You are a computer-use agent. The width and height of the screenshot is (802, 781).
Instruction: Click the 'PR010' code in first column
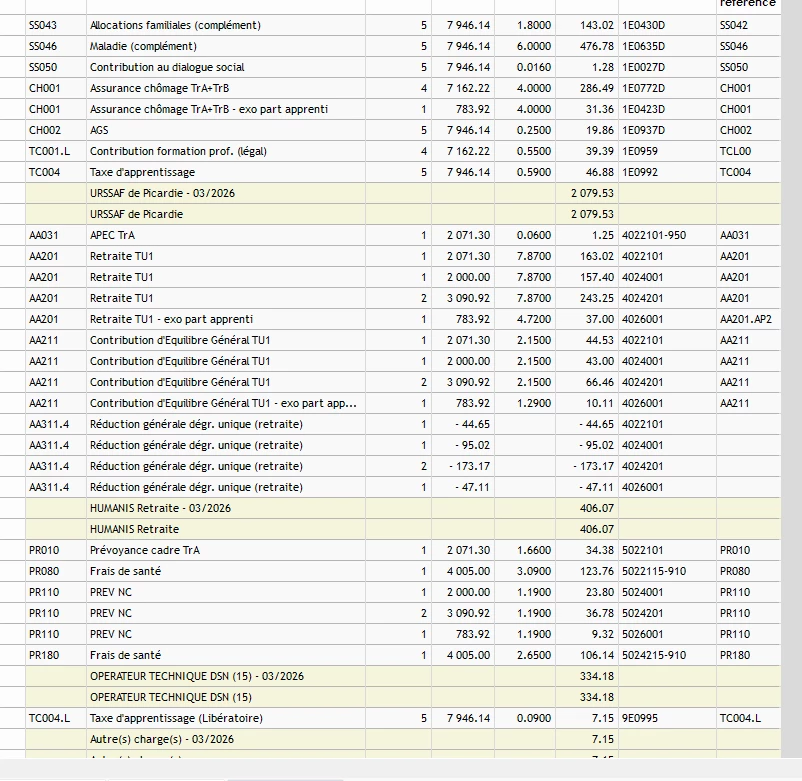[x=44, y=550]
